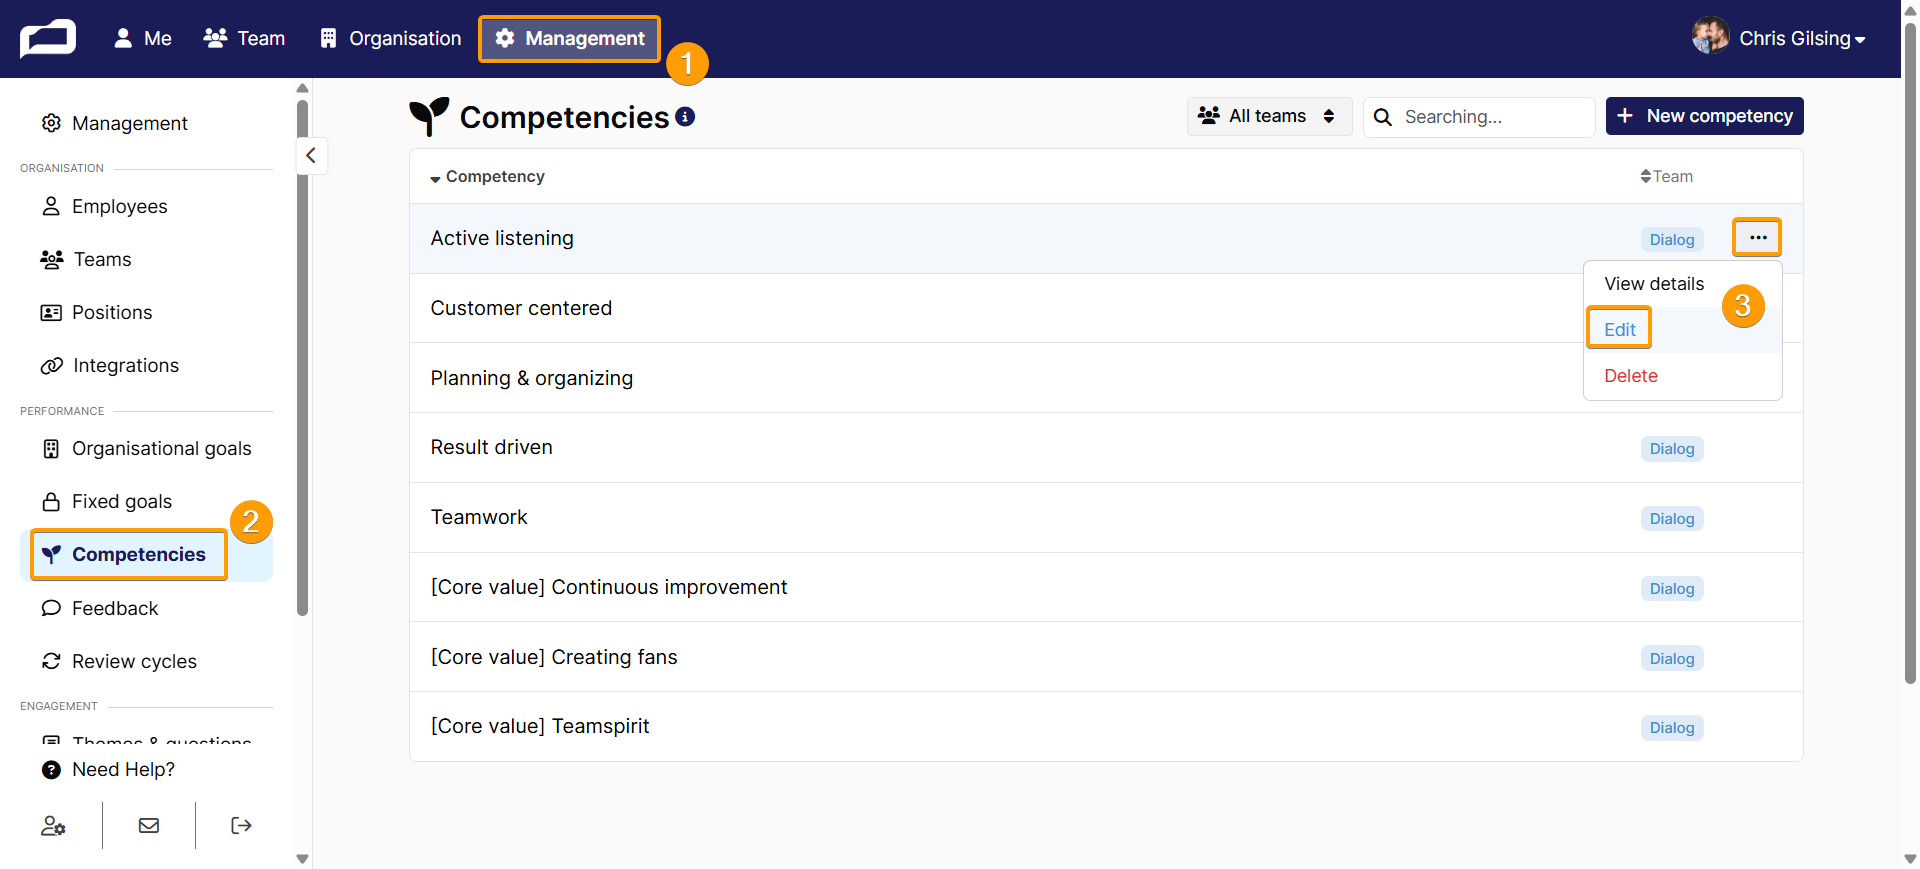1920x869 pixels.
Task: Open the Team tab
Action: click(x=245, y=38)
